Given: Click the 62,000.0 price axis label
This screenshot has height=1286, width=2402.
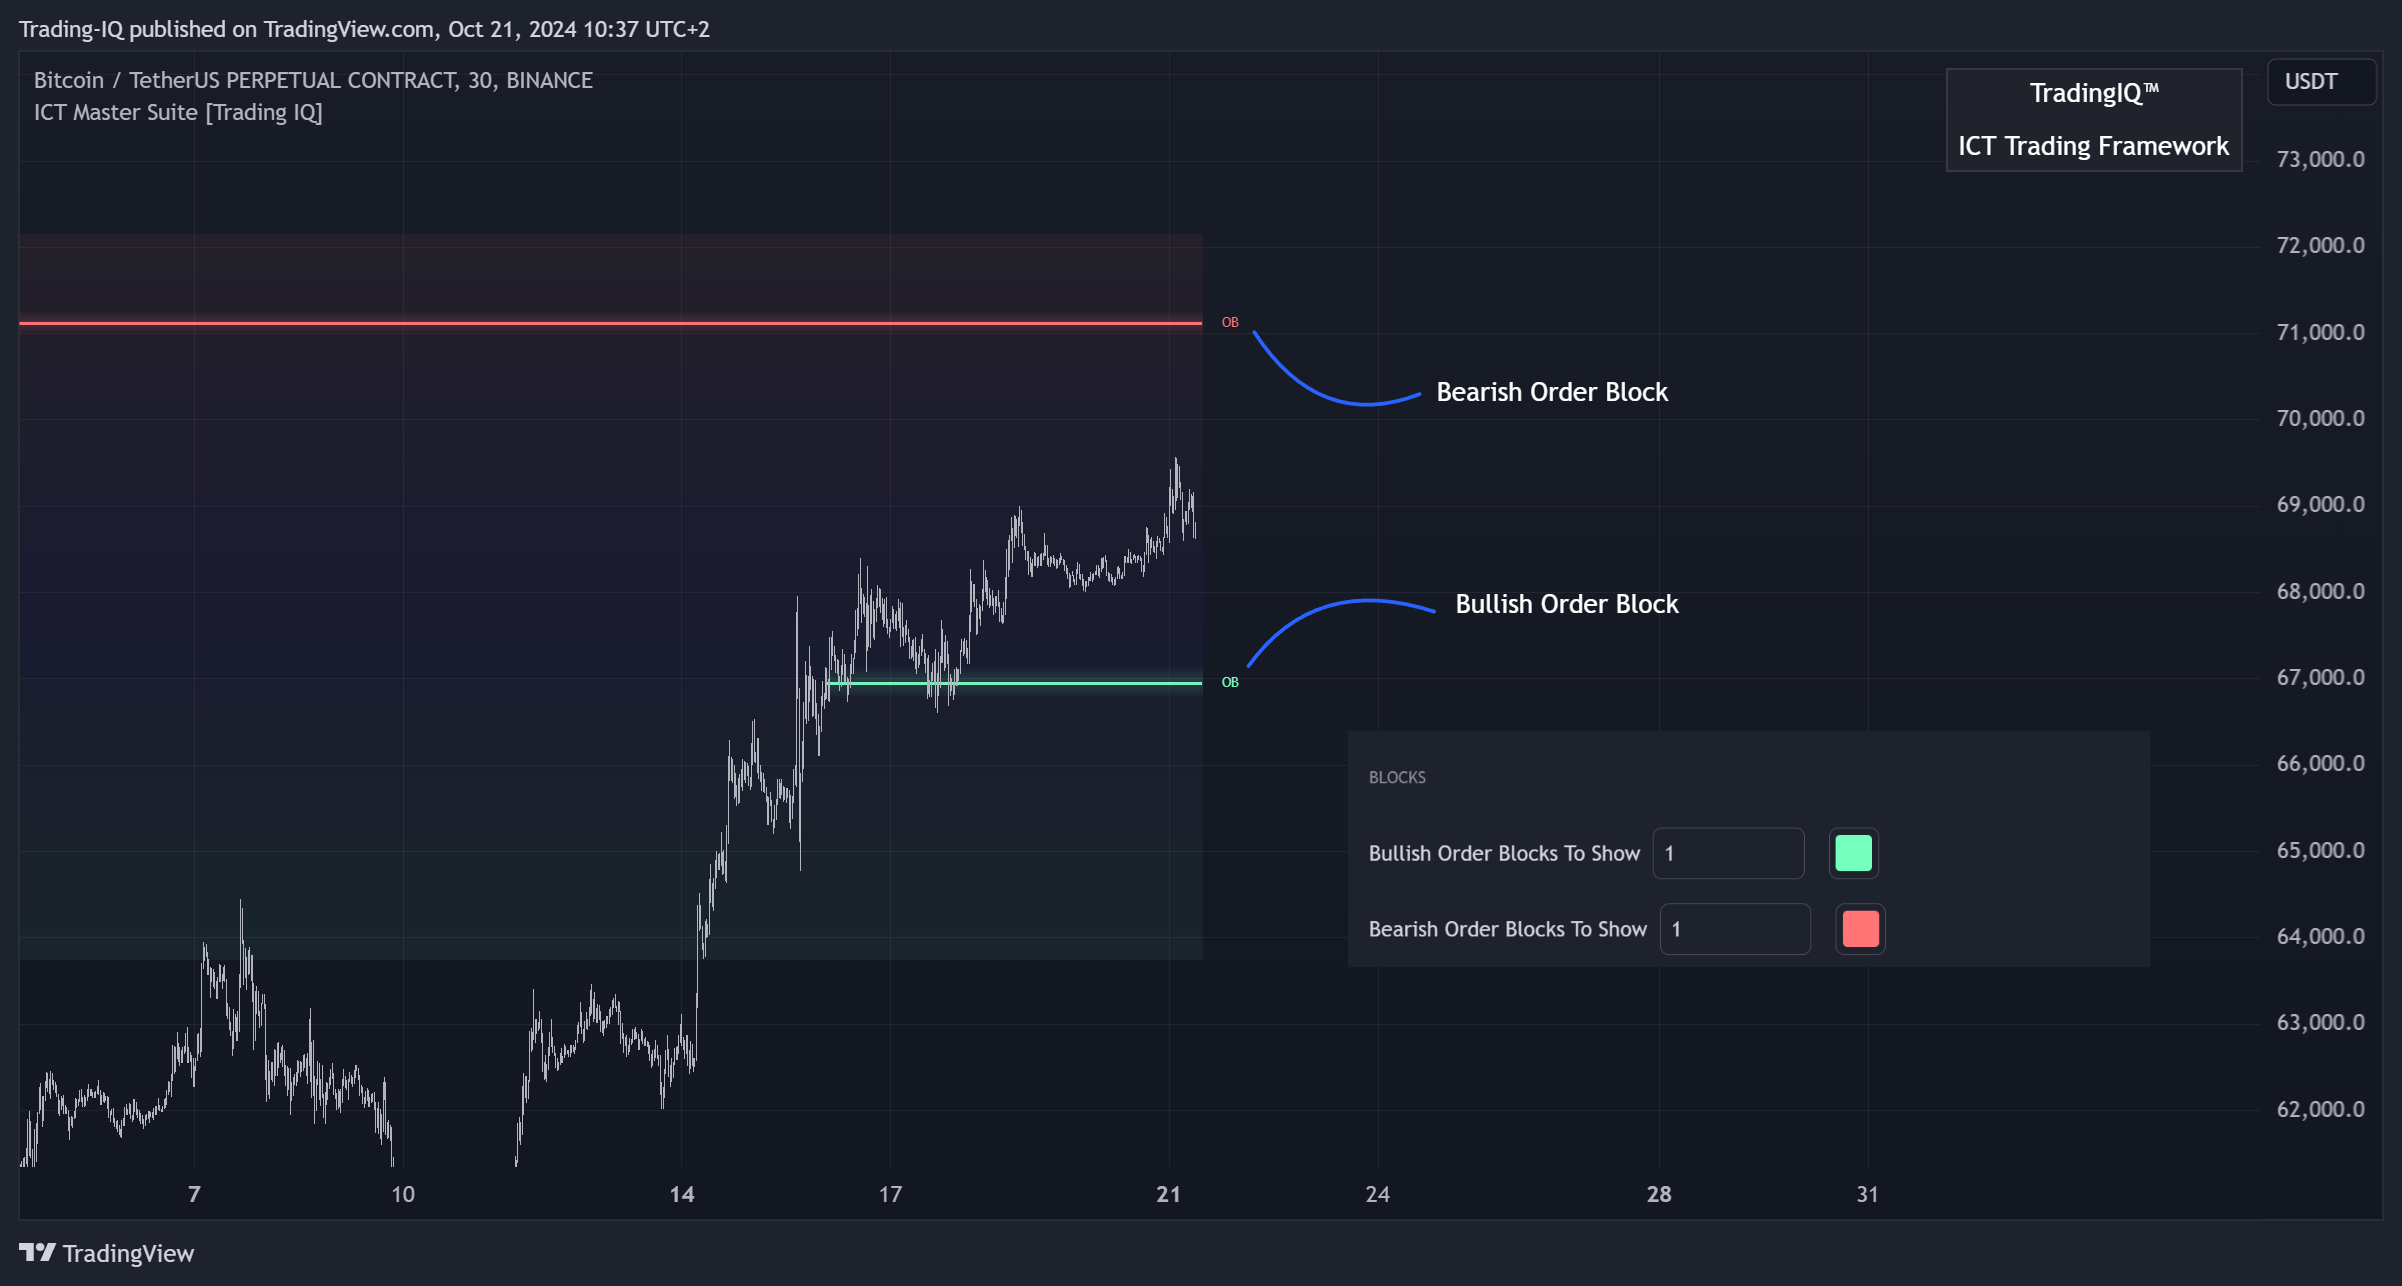Looking at the screenshot, I should [2320, 1109].
